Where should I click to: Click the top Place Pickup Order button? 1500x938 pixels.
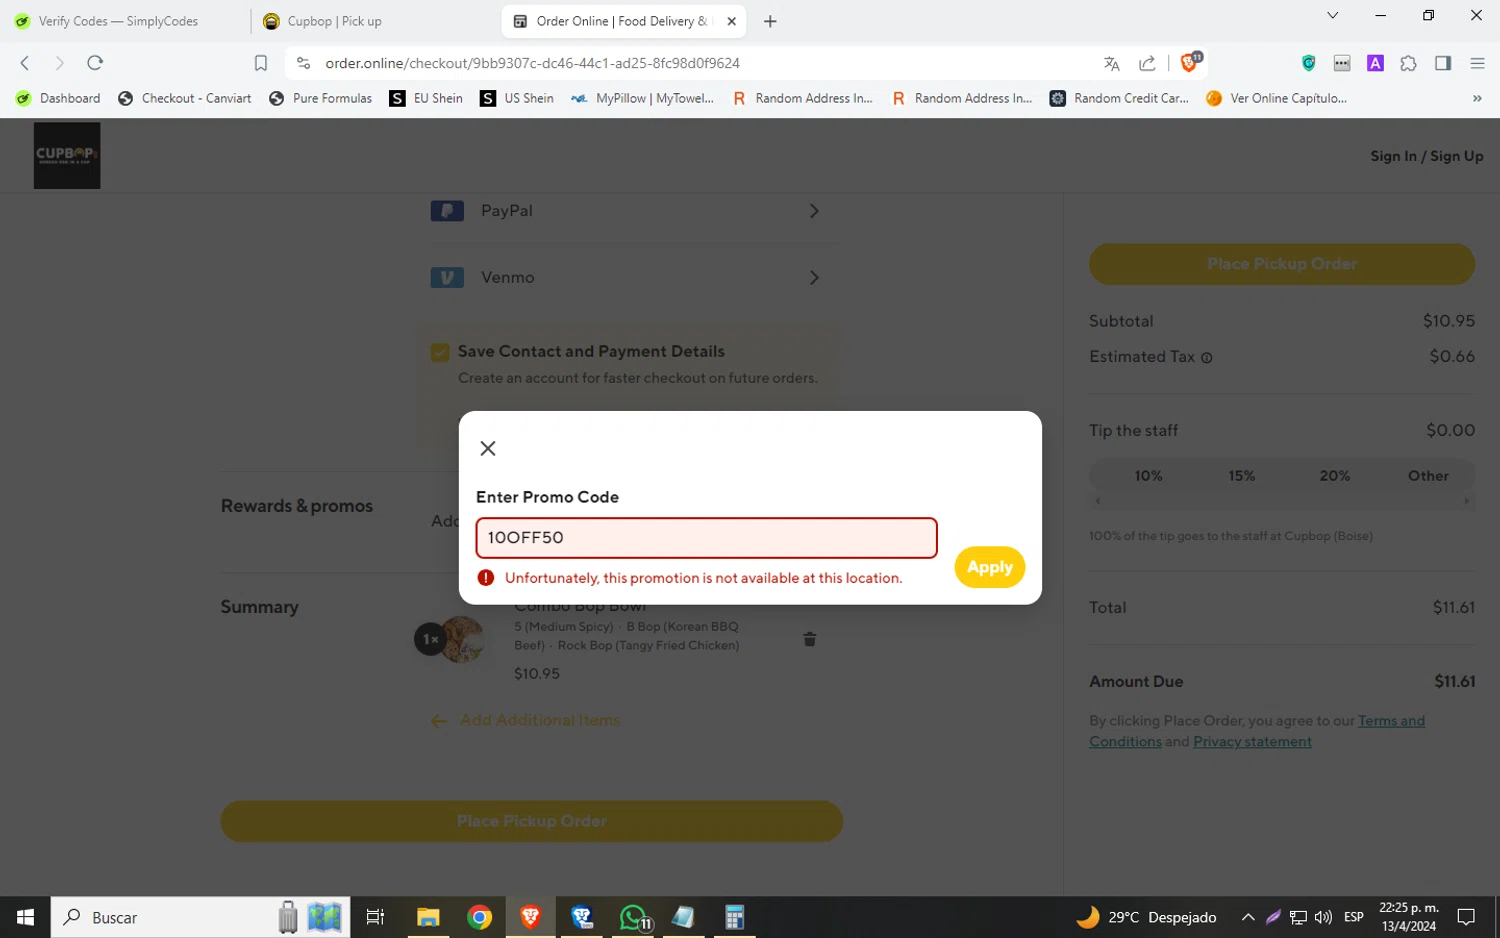[1281, 264]
